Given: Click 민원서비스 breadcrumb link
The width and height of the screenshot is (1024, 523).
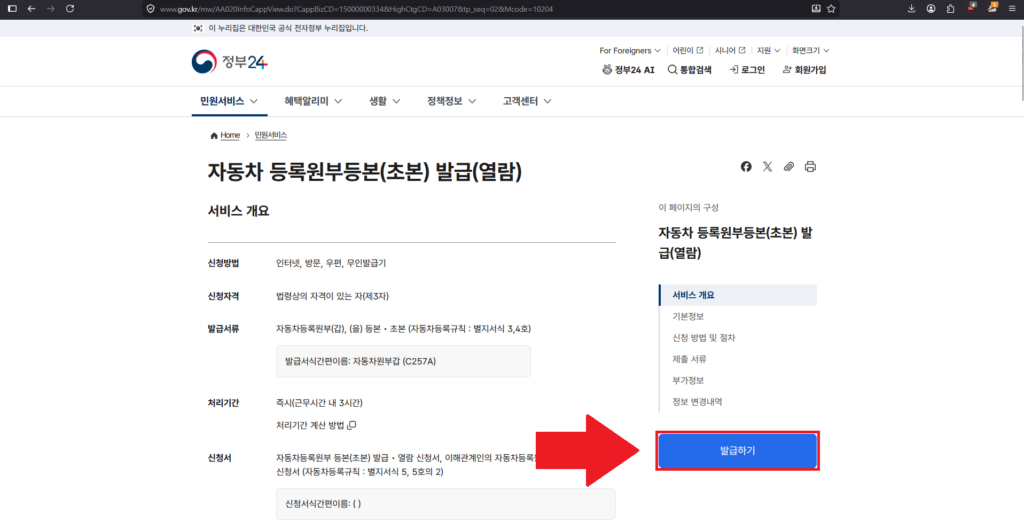Looking at the screenshot, I should [270, 135].
